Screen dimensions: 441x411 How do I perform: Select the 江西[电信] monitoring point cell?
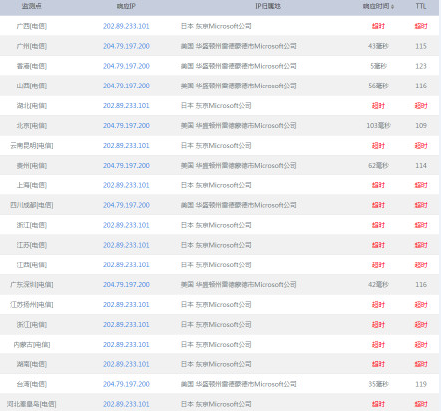pyautogui.click(x=32, y=265)
